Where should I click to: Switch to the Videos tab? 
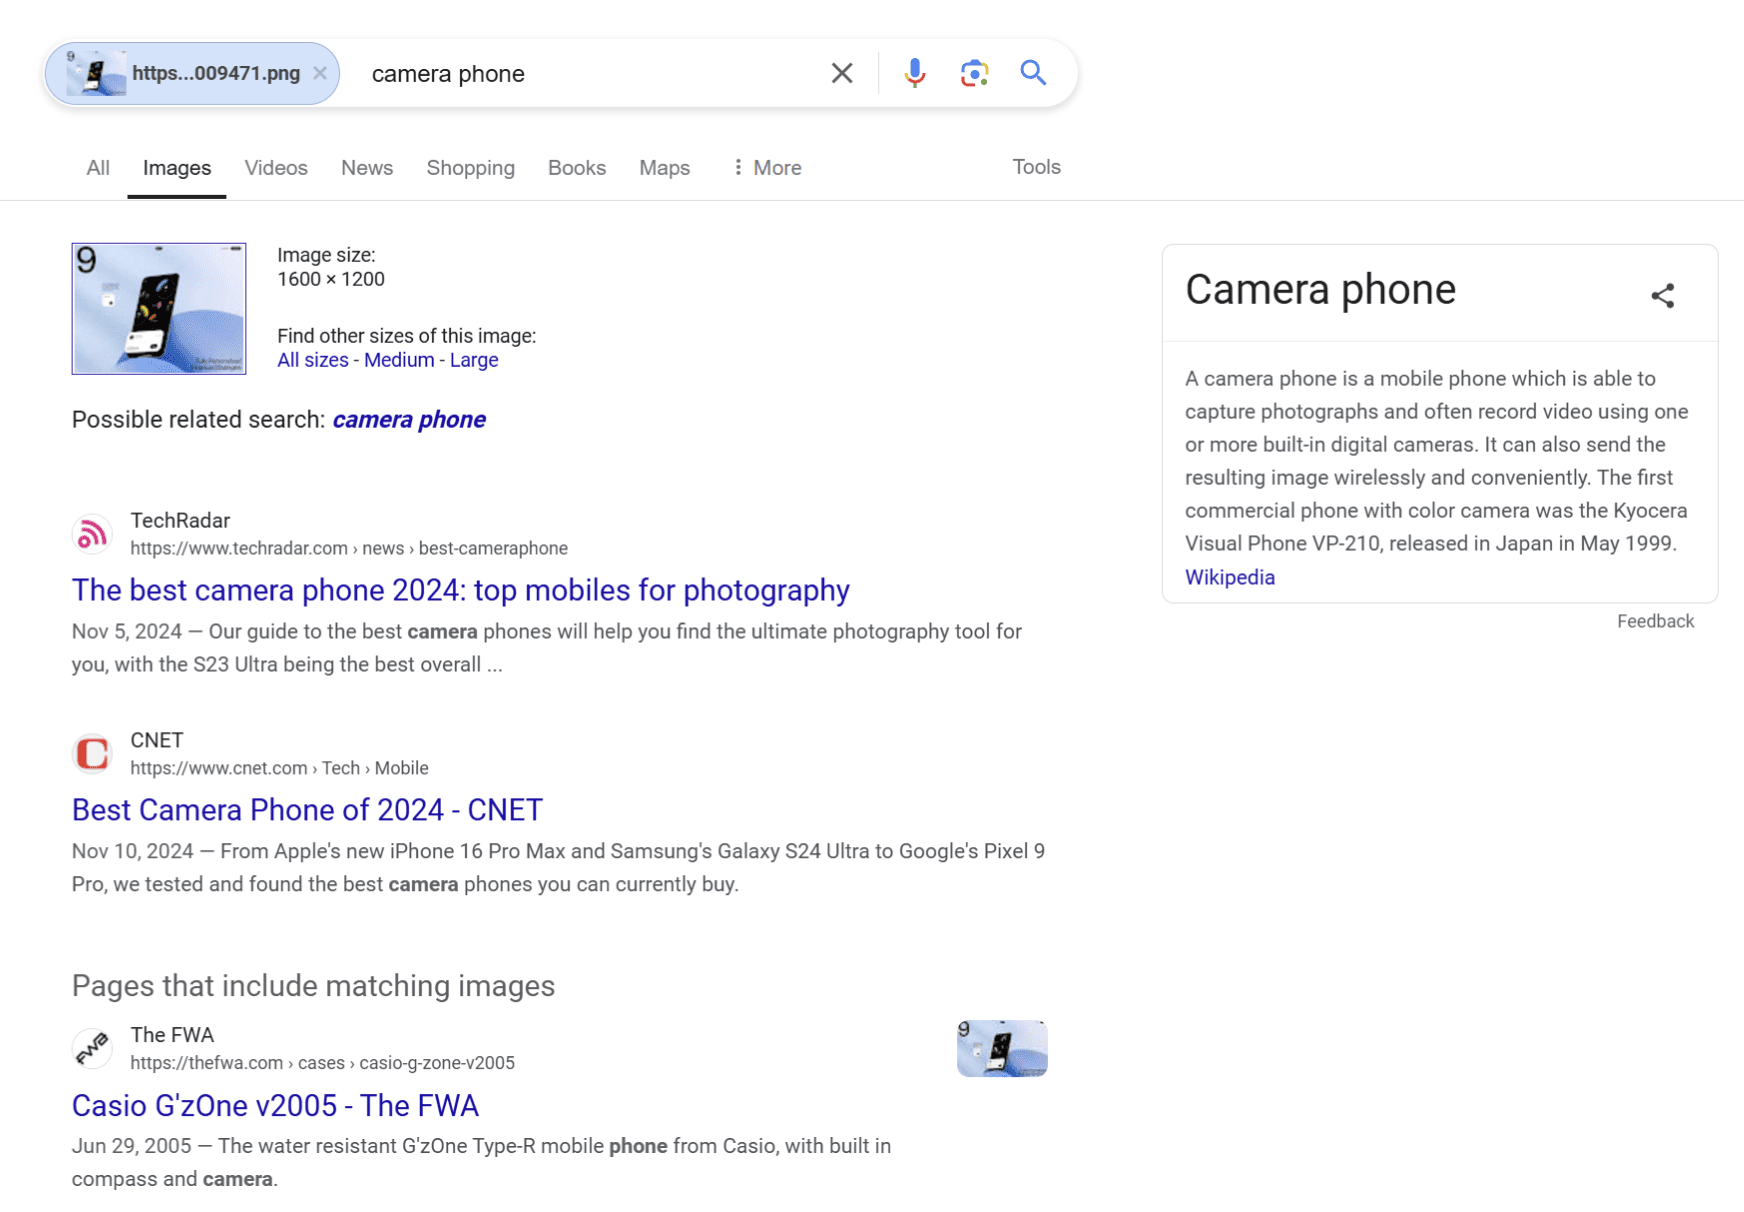[276, 168]
